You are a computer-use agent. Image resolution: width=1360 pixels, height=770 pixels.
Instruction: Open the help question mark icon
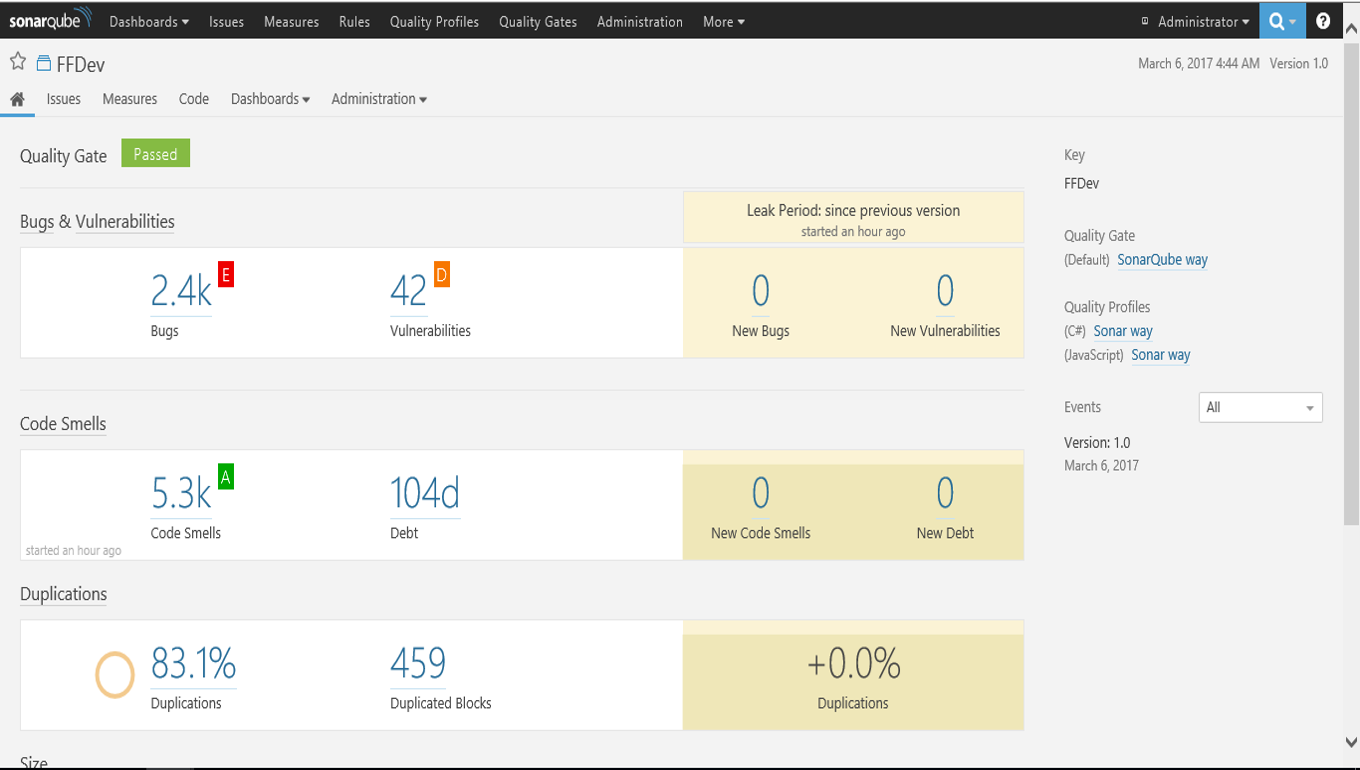1323,21
